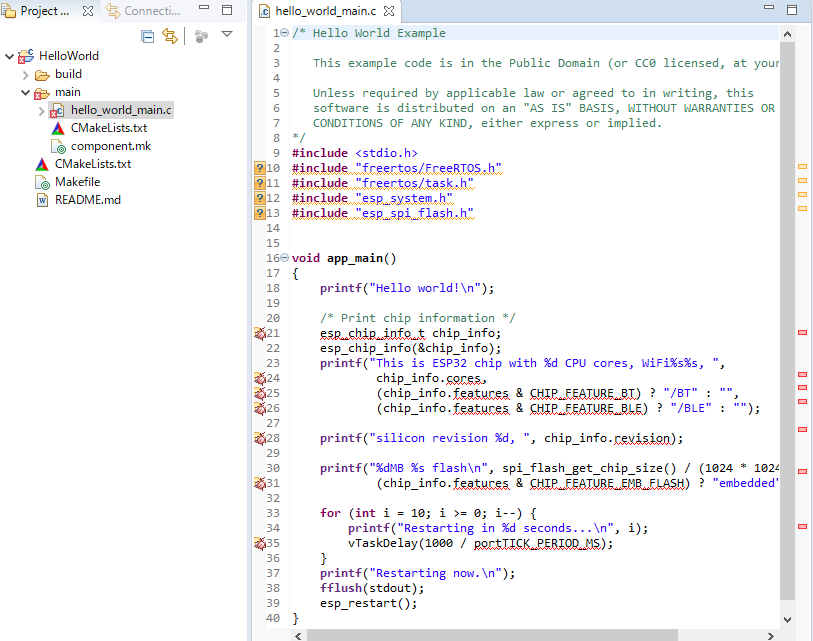Click the Collapse All icon in Project Explorer
The image size is (813, 641).
pyautogui.click(x=147, y=36)
